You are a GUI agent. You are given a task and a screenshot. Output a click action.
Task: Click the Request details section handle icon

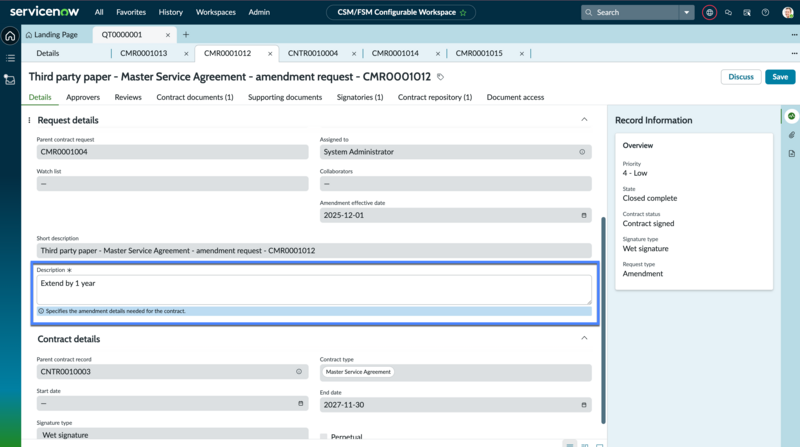point(29,120)
